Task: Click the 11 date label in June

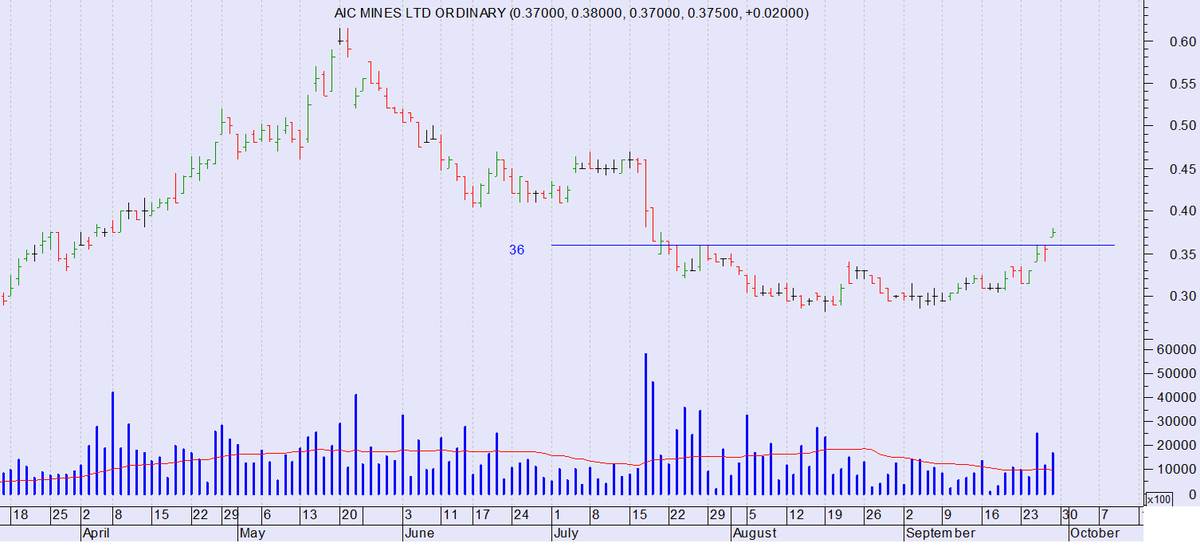Action: pos(449,516)
